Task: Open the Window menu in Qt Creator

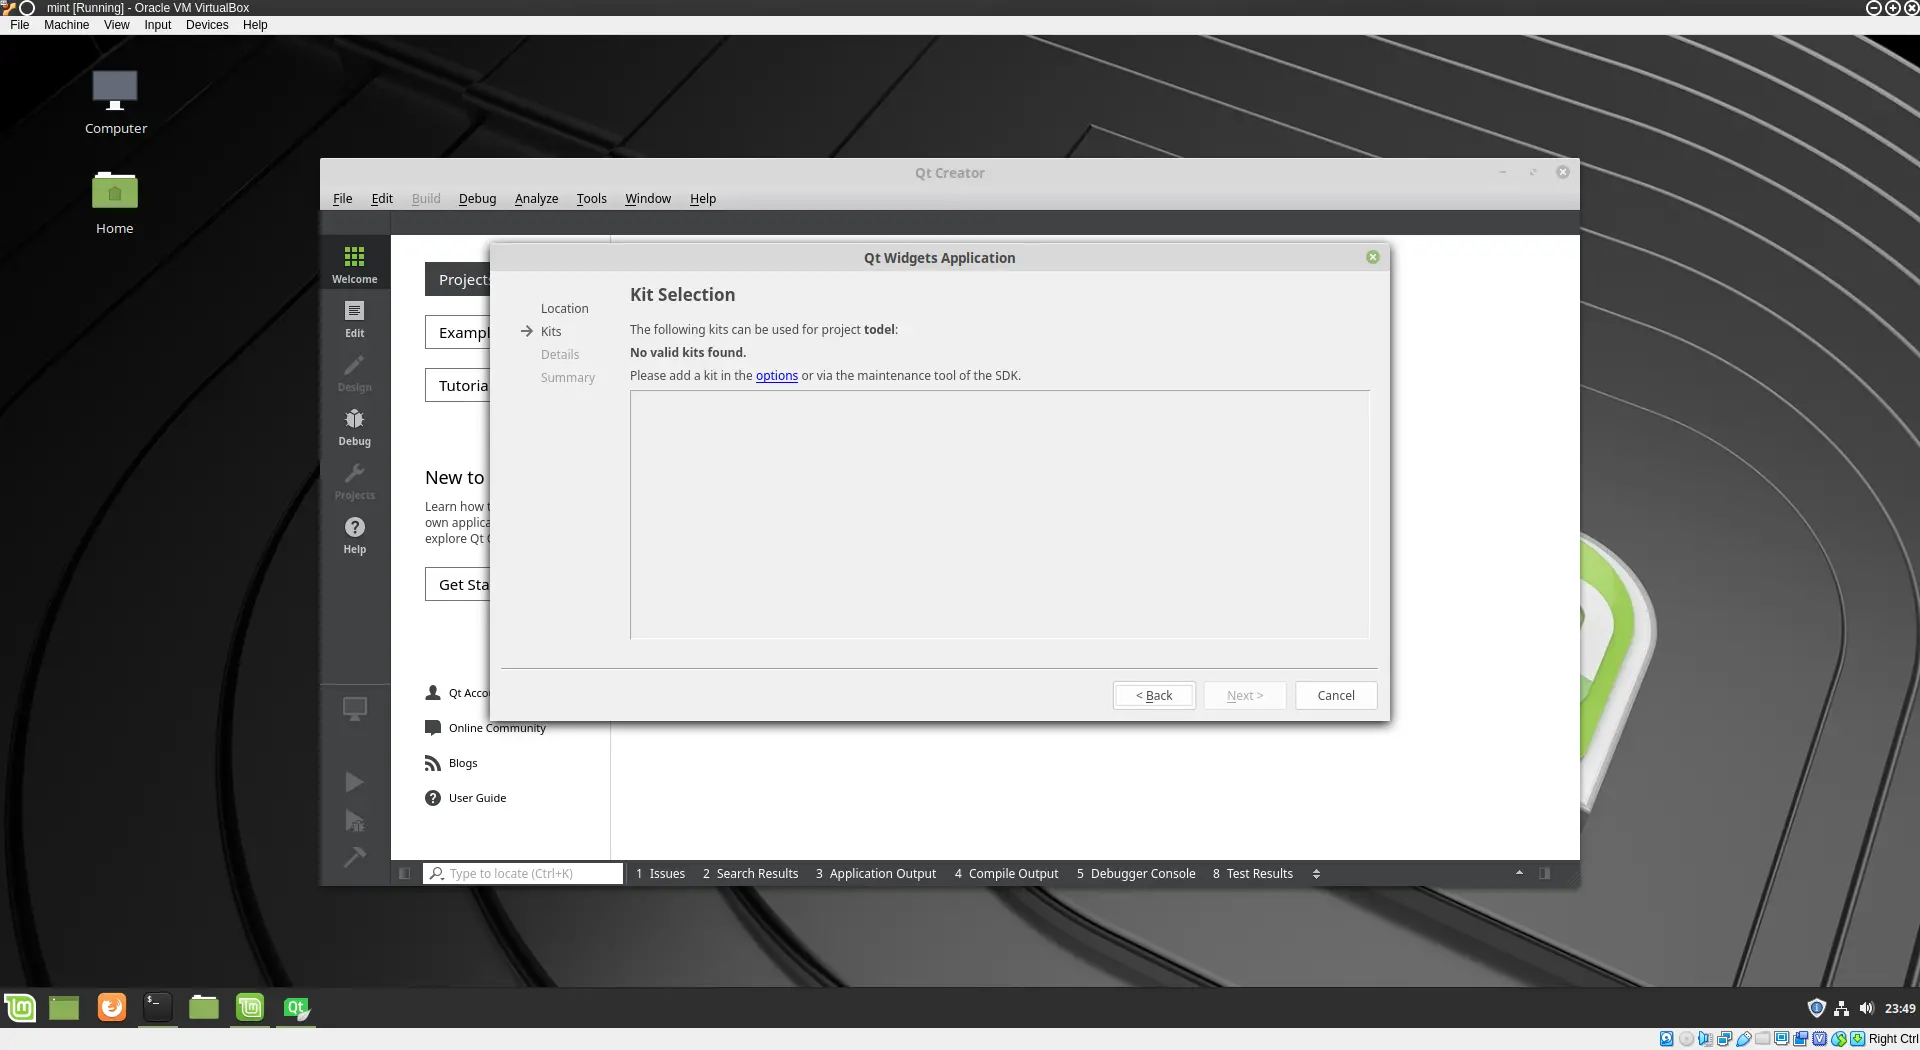Action: tap(648, 199)
